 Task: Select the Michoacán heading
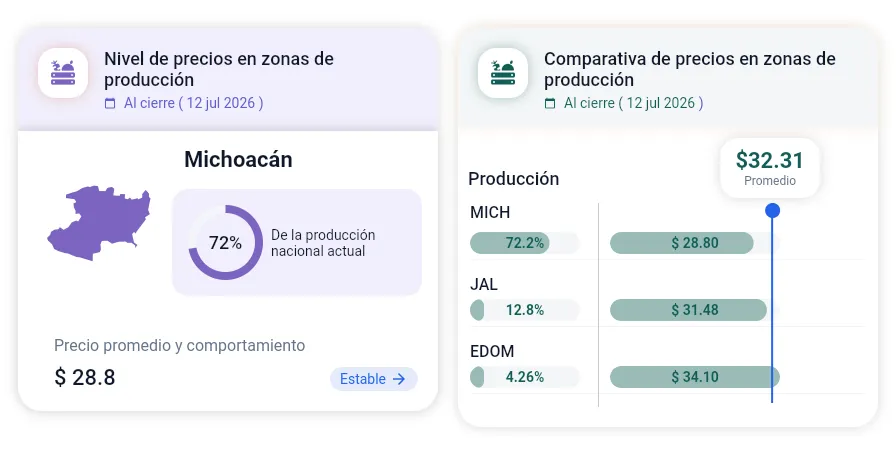238,159
